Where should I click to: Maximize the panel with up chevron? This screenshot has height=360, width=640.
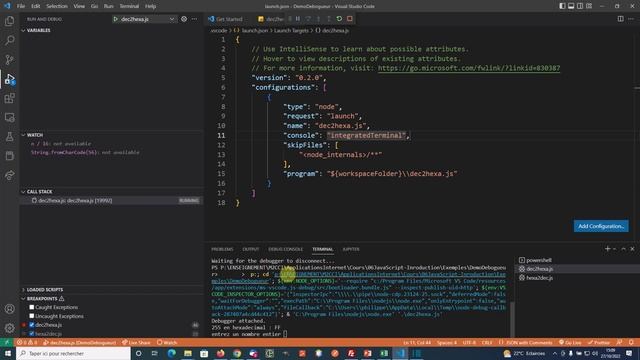click(623, 249)
